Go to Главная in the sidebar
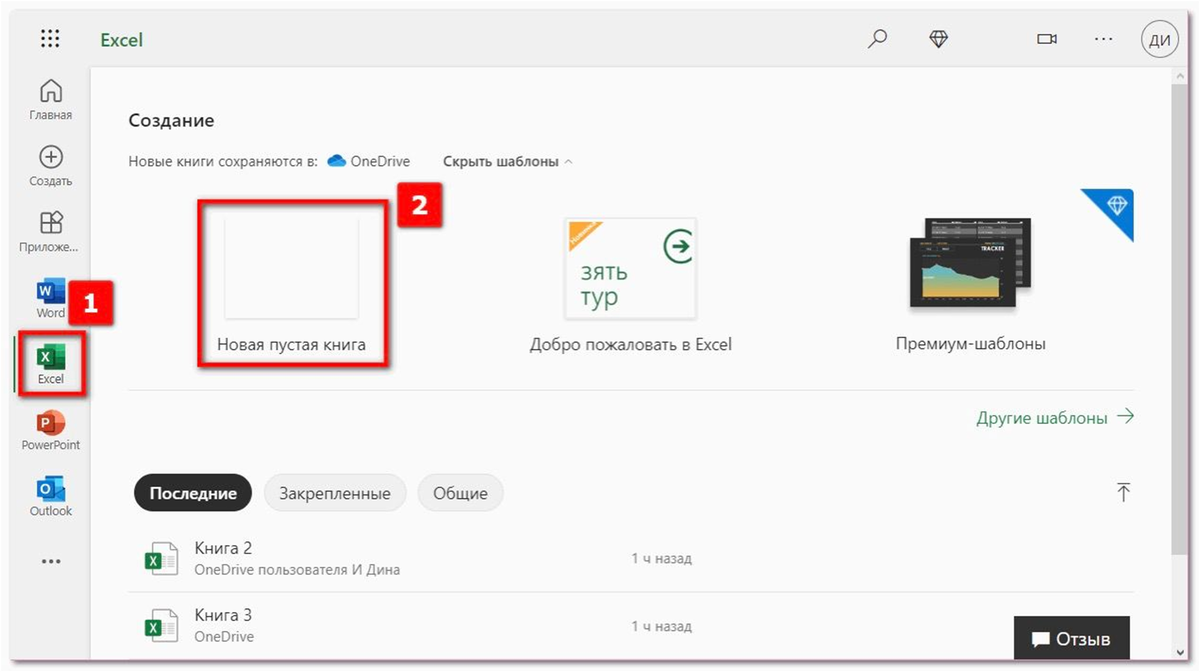This screenshot has height=672, width=1200. (50, 100)
